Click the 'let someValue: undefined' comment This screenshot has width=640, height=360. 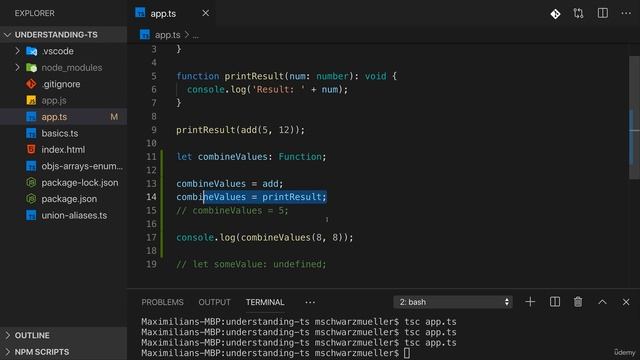[251, 264]
